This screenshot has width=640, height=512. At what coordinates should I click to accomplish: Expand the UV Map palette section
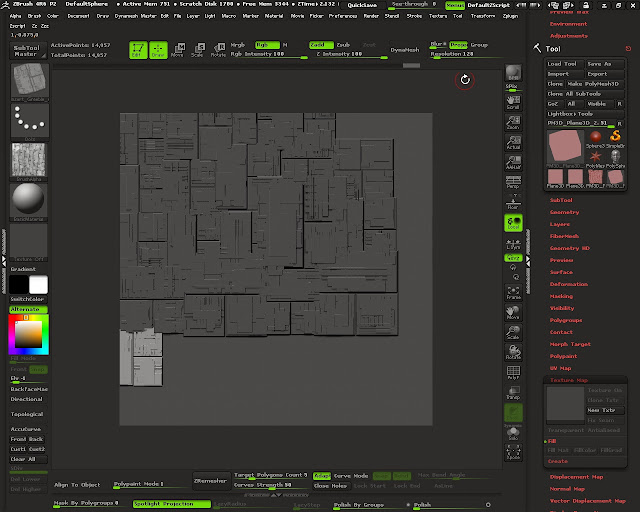tap(560, 368)
